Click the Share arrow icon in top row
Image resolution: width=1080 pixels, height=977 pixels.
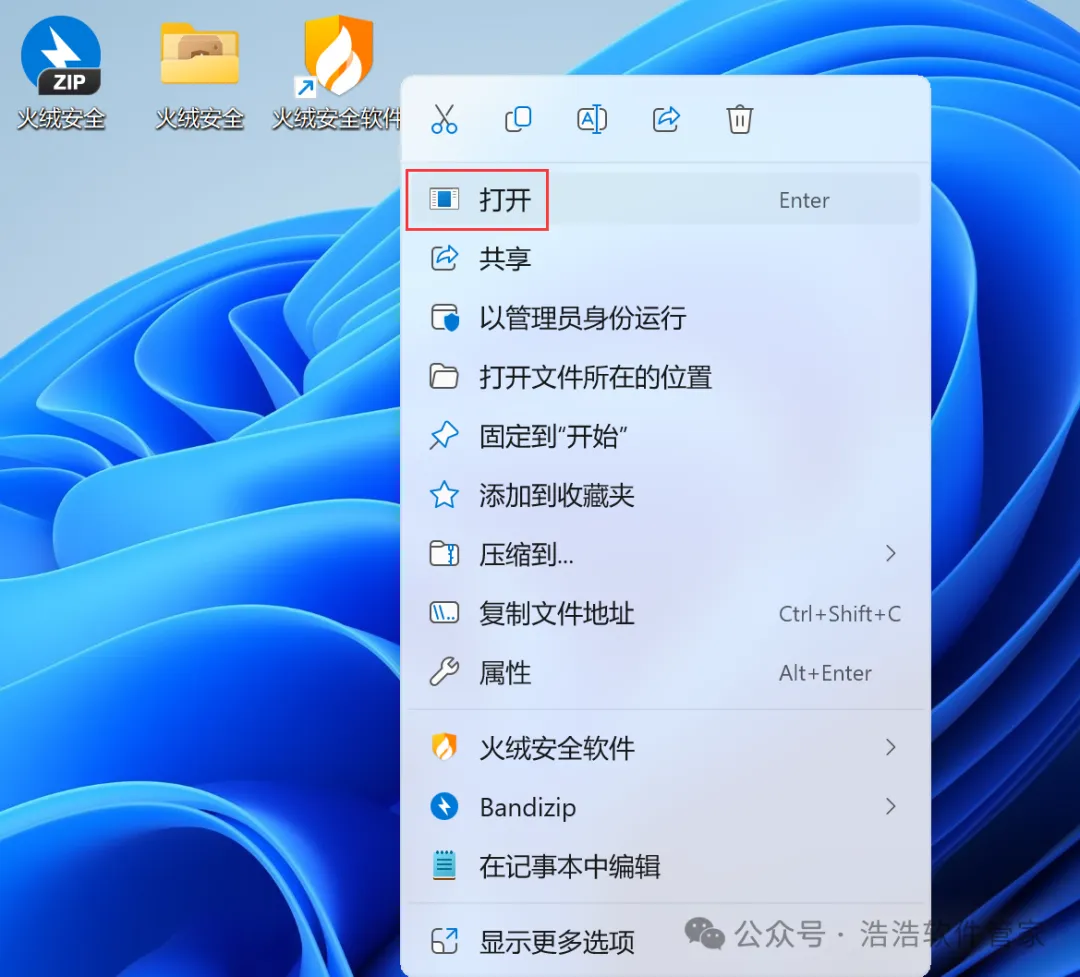[x=666, y=119]
